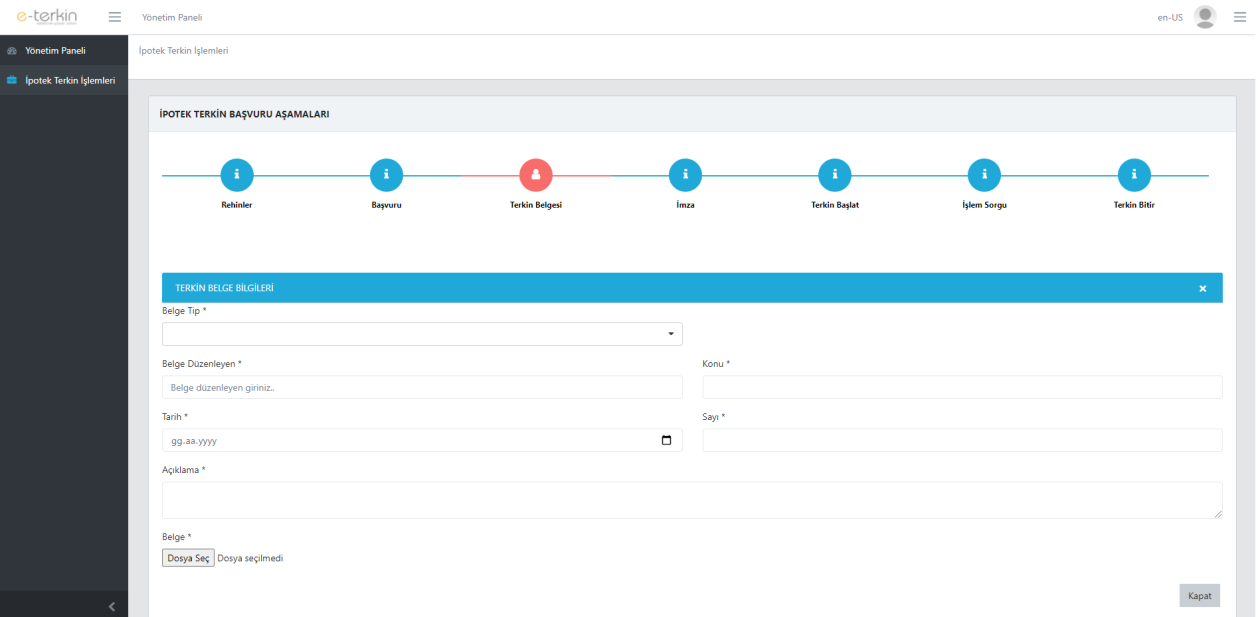The image size is (1258, 617).
Task: Click the Kapat button
Action: (1199, 596)
